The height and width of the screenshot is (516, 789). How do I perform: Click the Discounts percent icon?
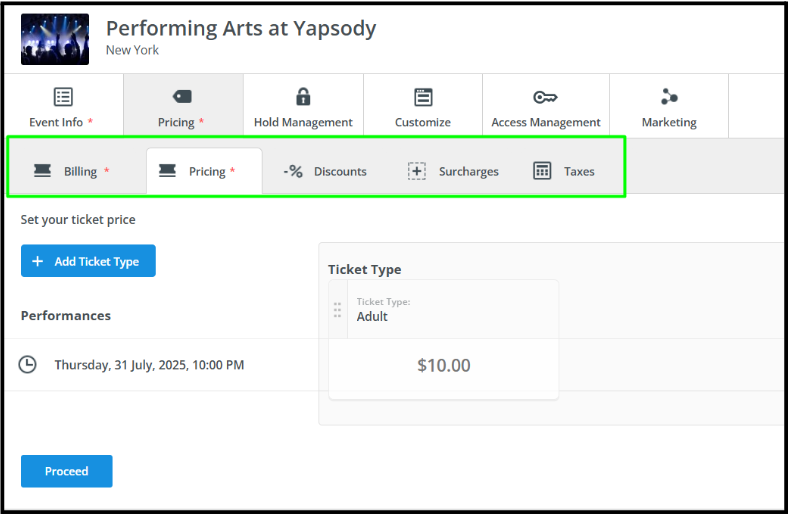point(293,172)
